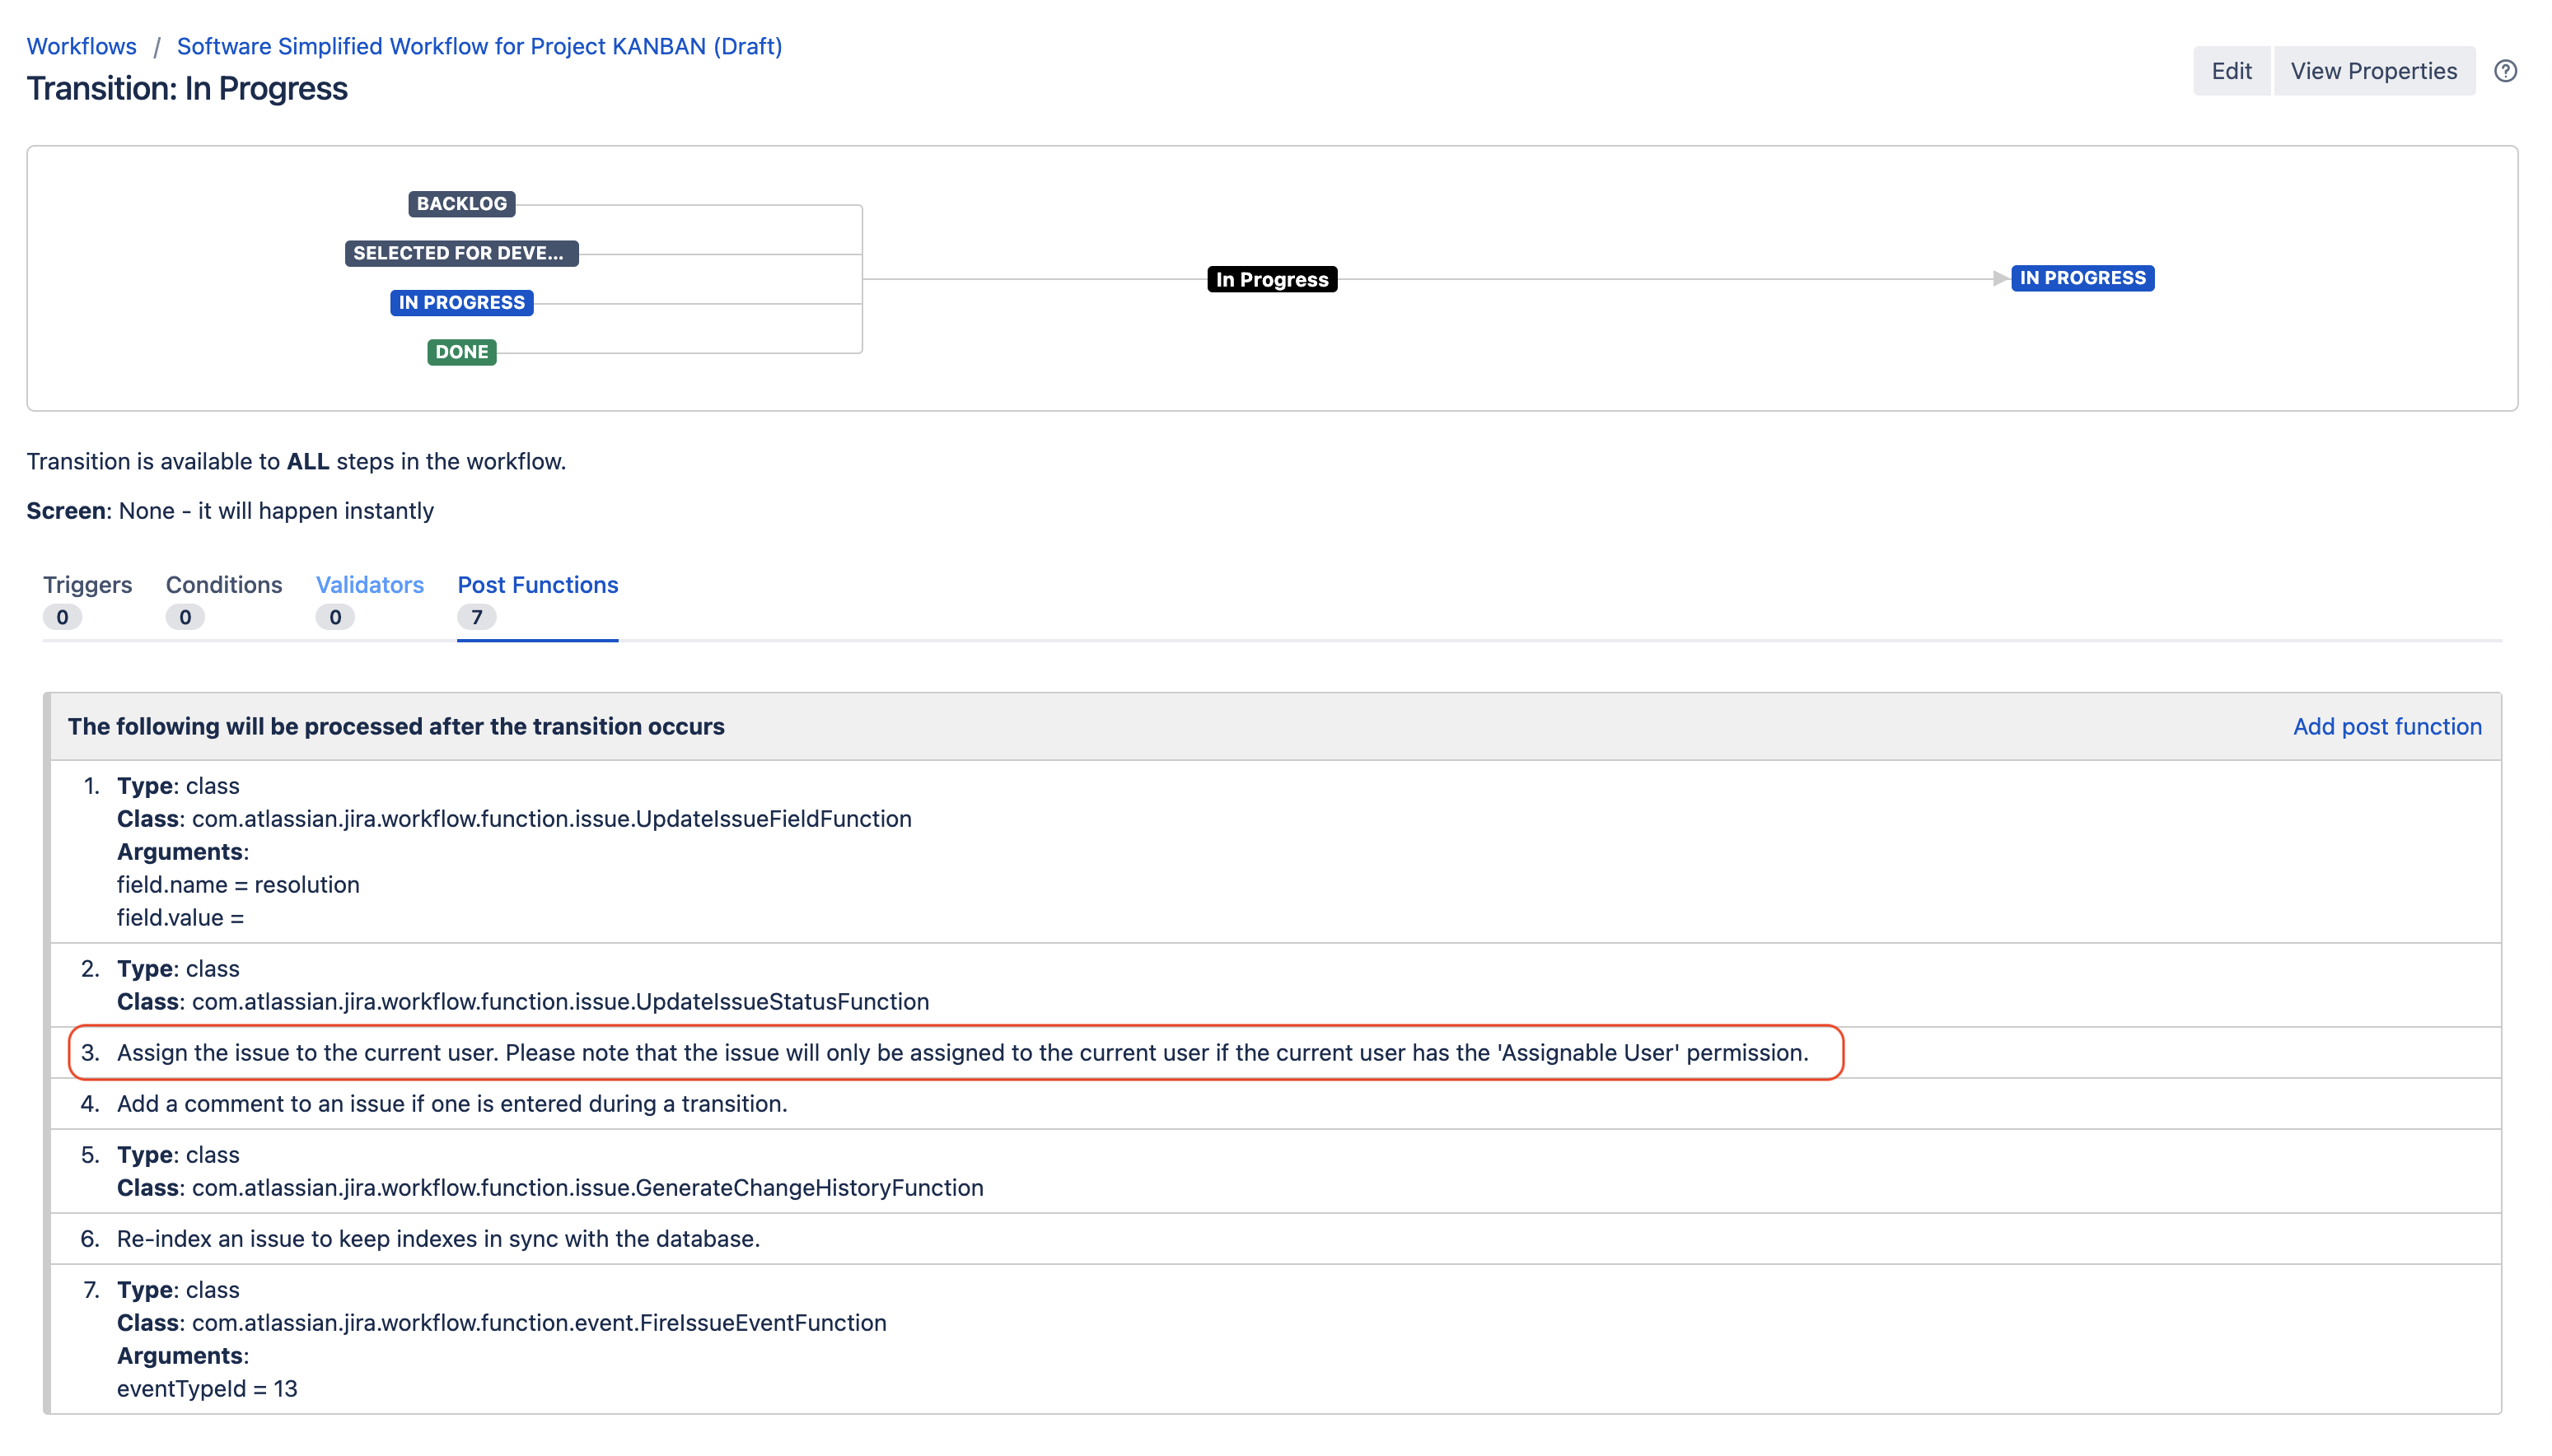
Task: Click the BACKLOG status lozenge
Action: coord(461,204)
